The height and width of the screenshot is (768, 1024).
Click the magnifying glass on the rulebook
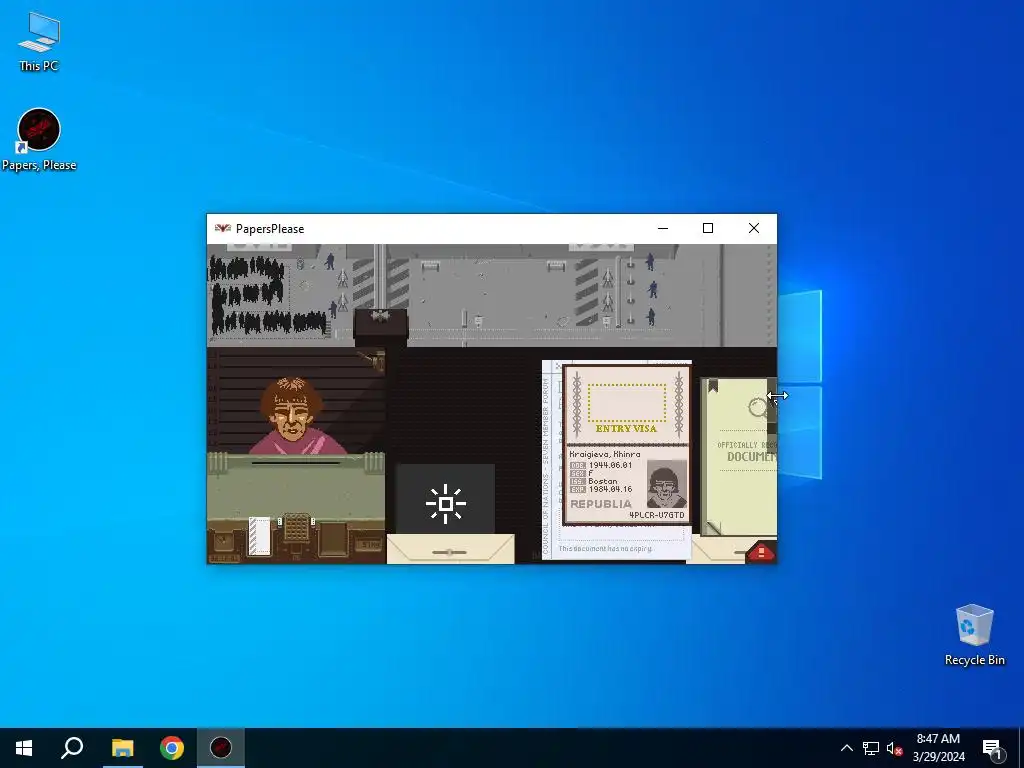coord(758,409)
